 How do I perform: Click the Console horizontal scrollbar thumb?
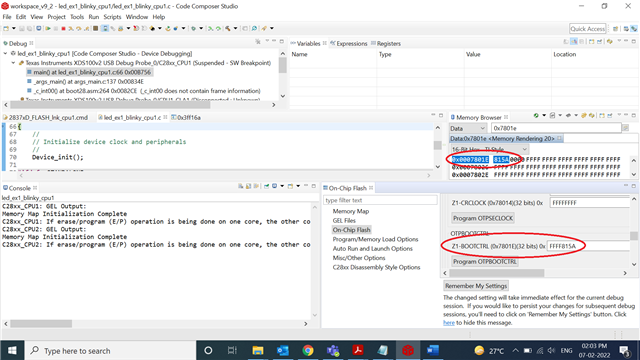coord(41,323)
